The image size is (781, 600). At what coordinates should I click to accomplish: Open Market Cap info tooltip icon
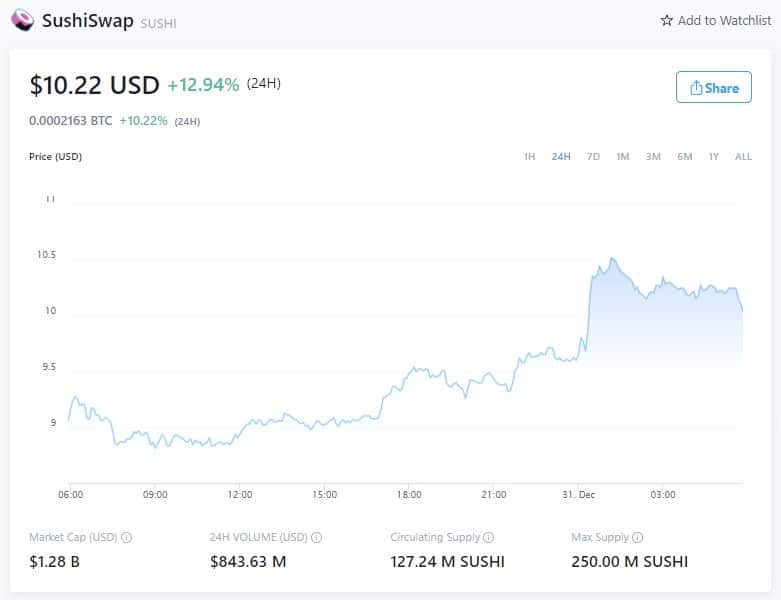pos(127,537)
